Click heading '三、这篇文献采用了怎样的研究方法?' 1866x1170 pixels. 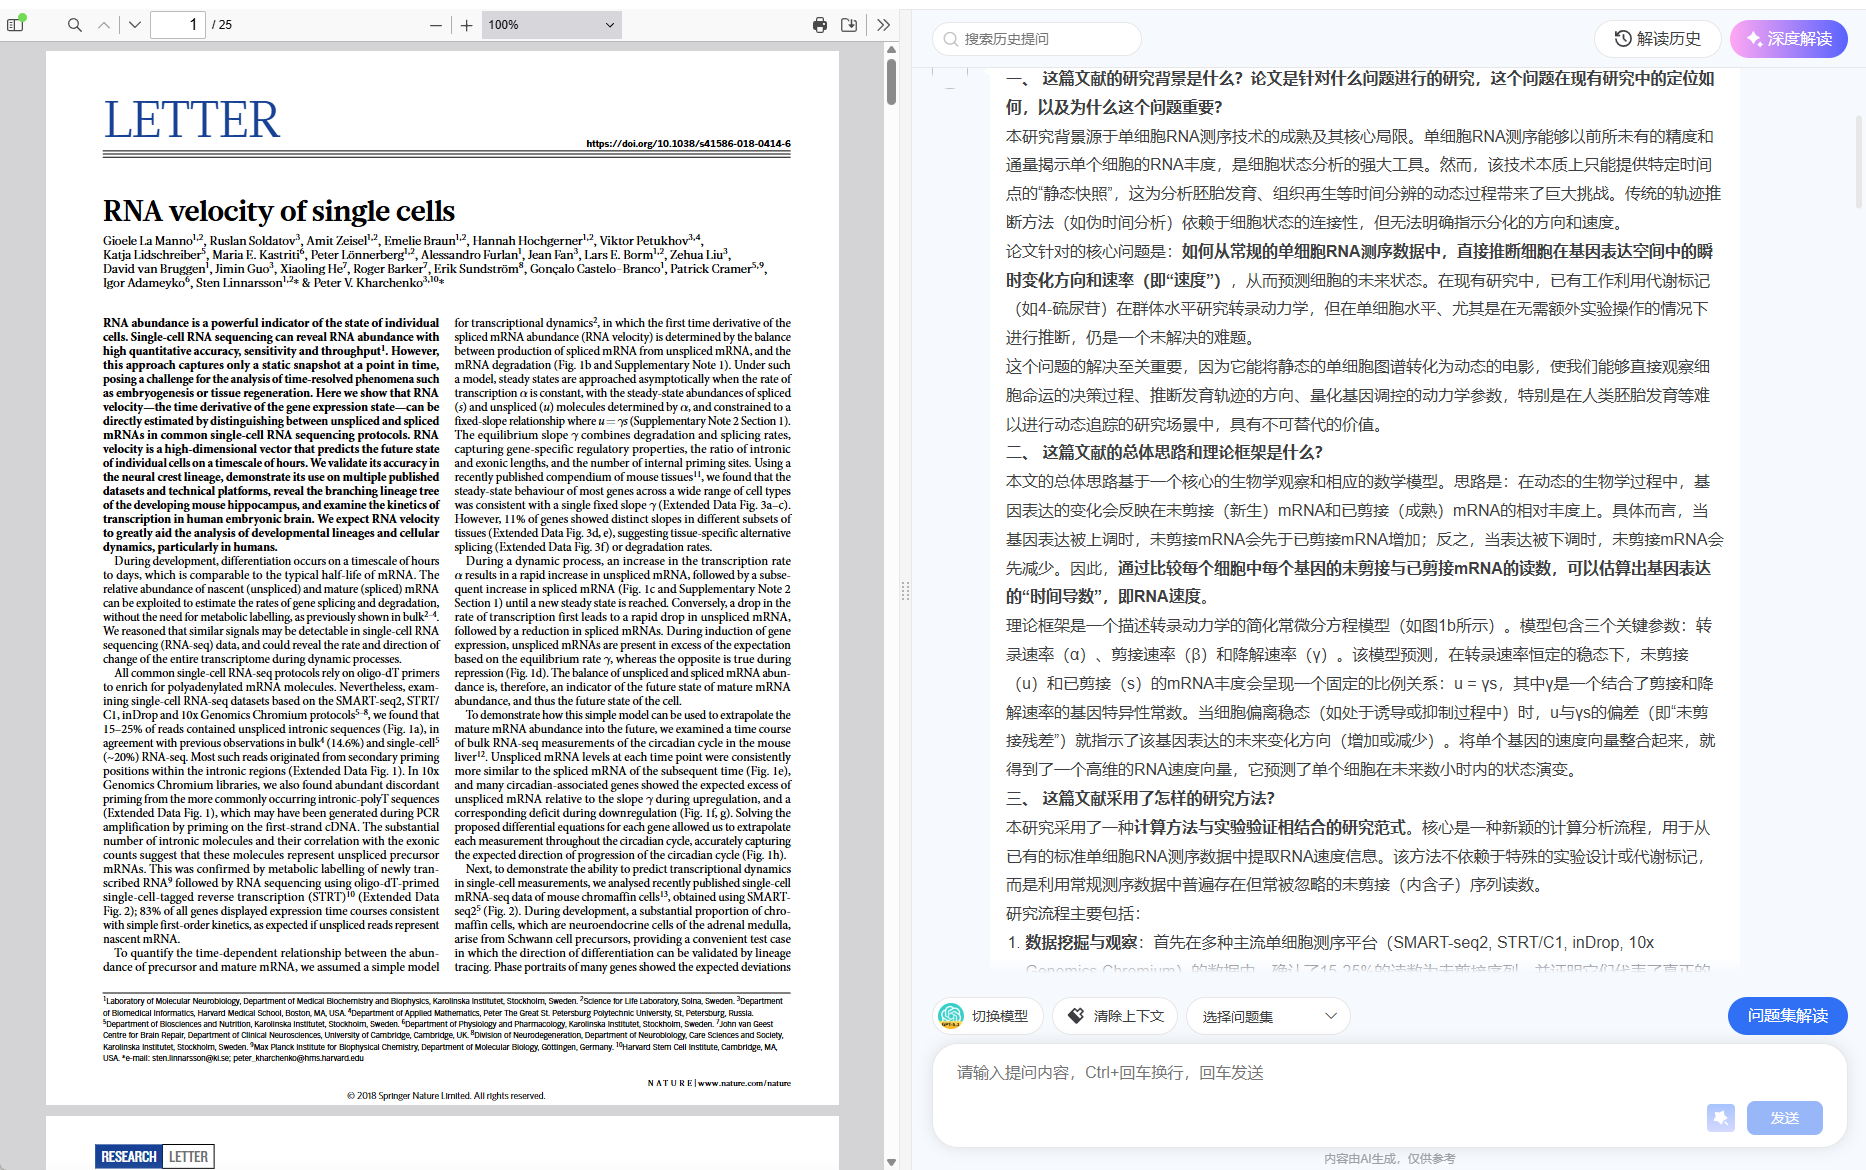(1140, 799)
